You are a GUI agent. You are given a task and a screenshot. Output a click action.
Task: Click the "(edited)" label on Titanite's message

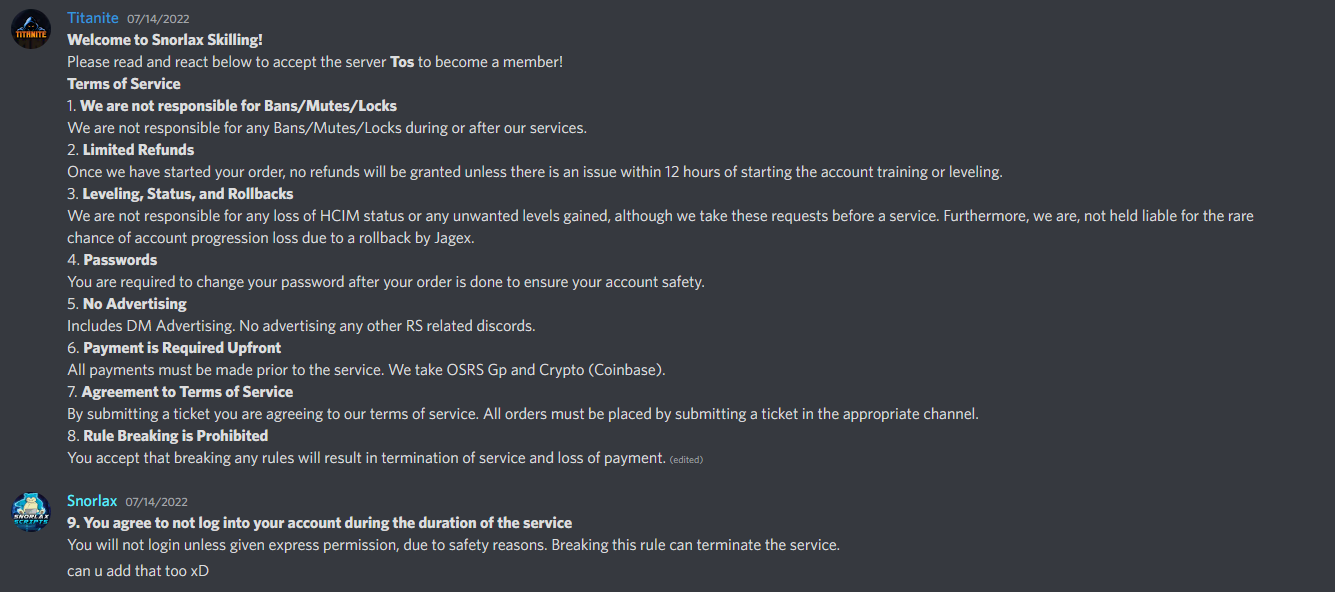pos(686,460)
